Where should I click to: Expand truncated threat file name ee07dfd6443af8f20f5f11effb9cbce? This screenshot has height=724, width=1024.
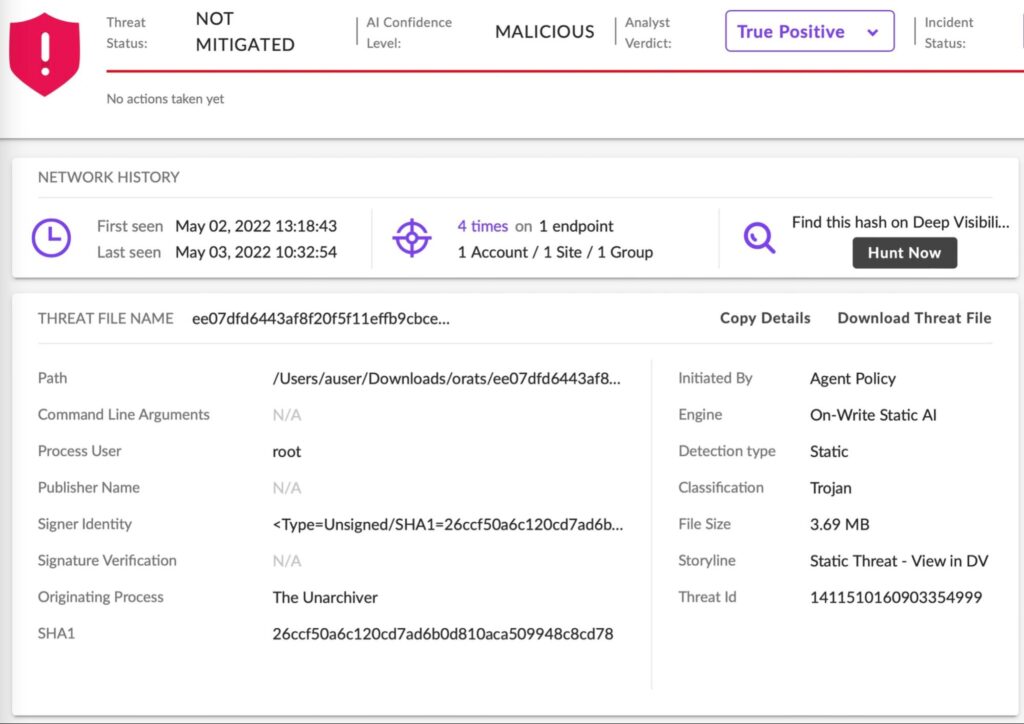coord(320,319)
